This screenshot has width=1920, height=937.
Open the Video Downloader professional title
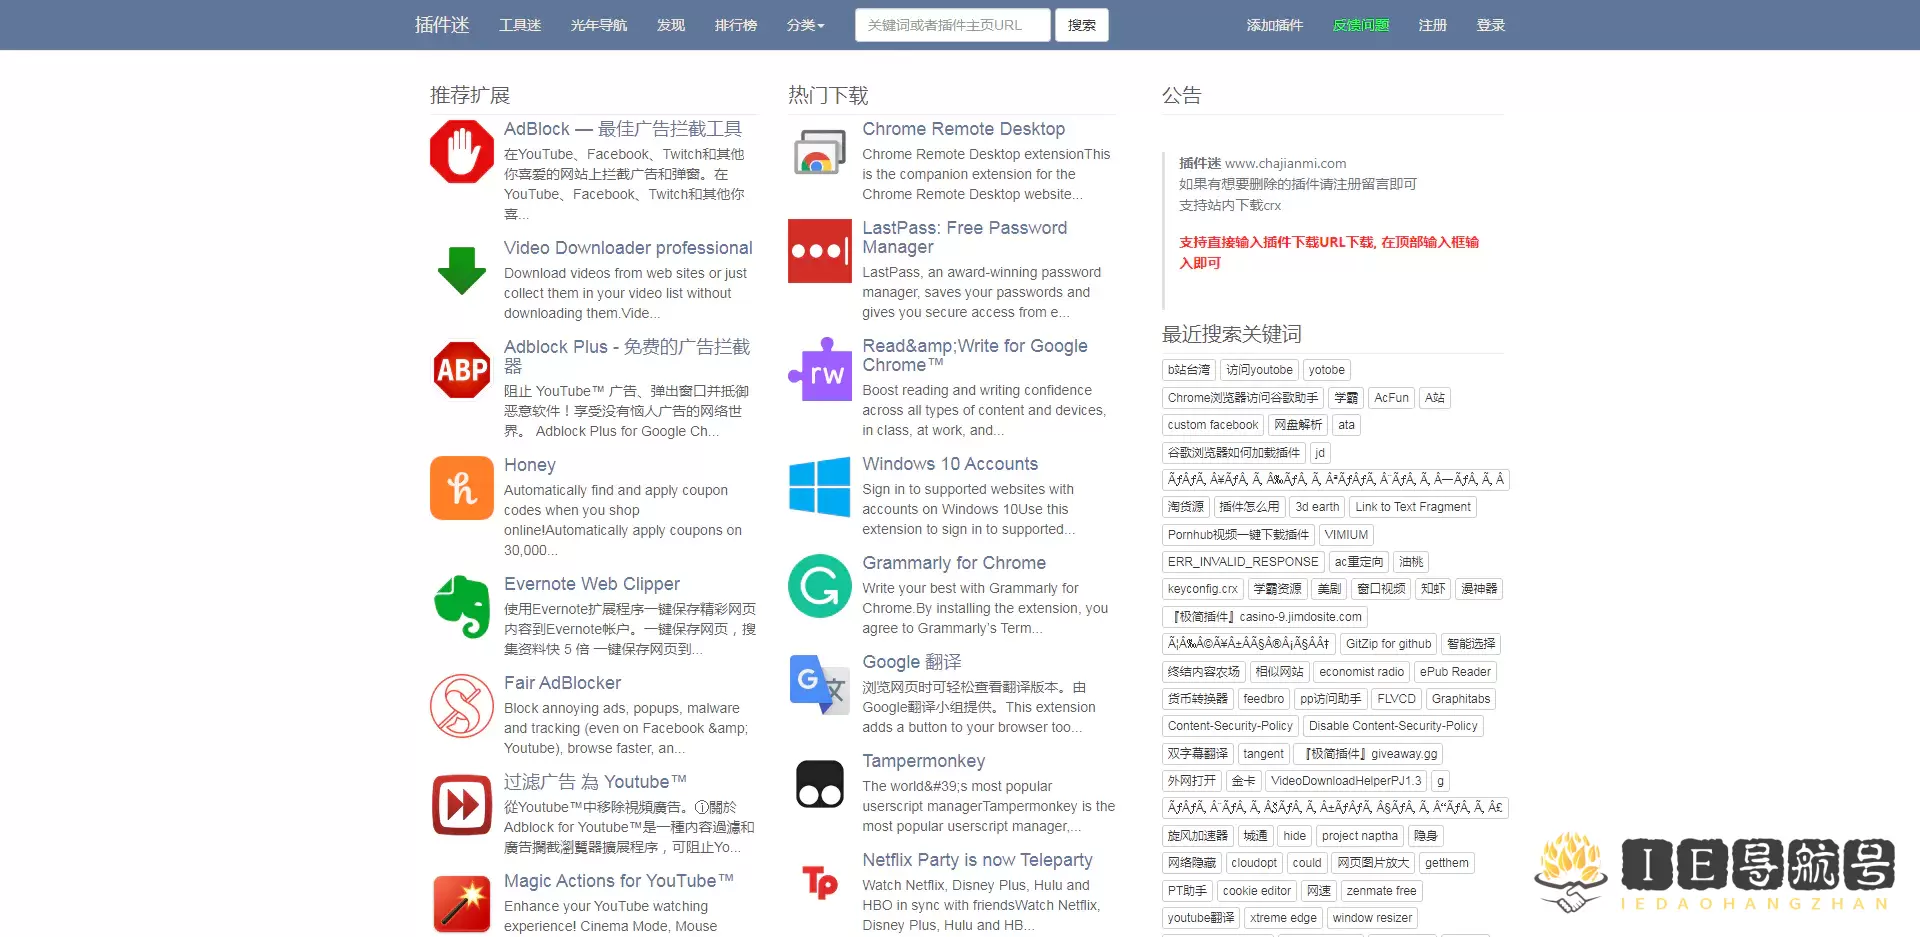click(x=628, y=248)
